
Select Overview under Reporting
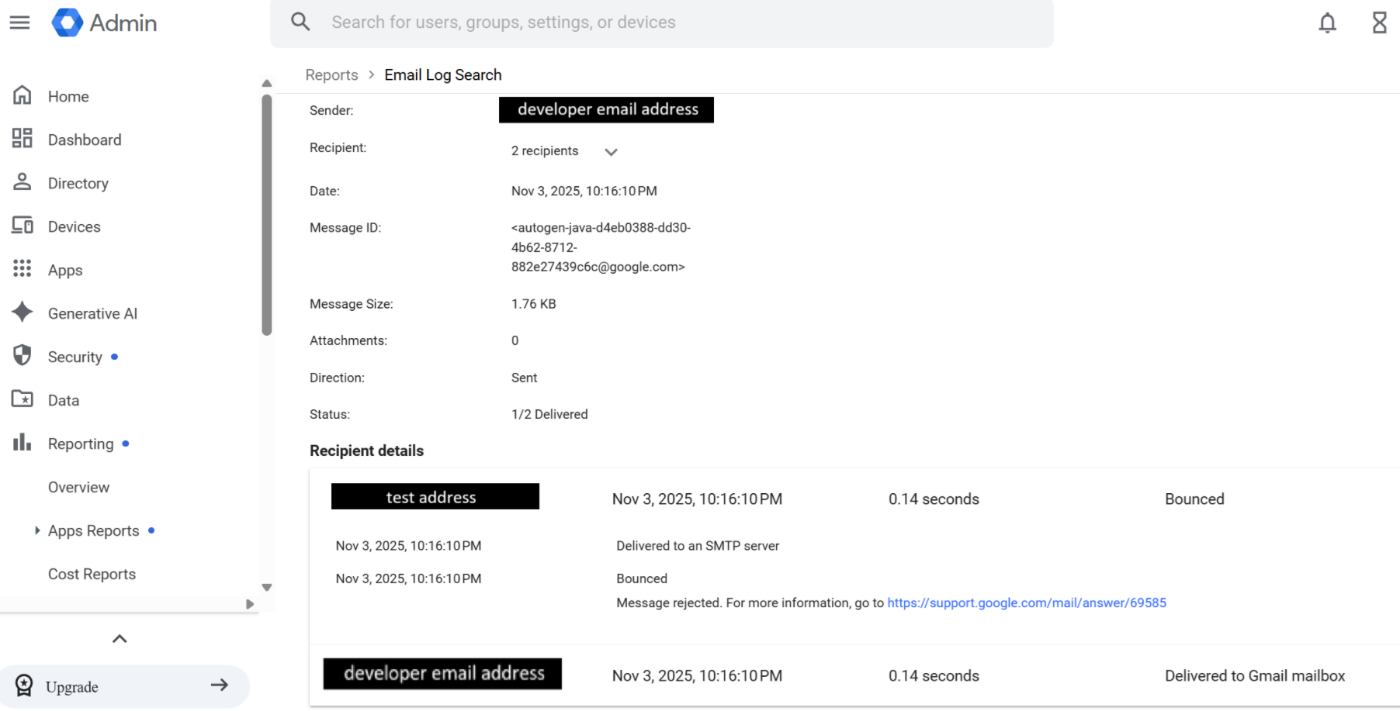(x=79, y=487)
